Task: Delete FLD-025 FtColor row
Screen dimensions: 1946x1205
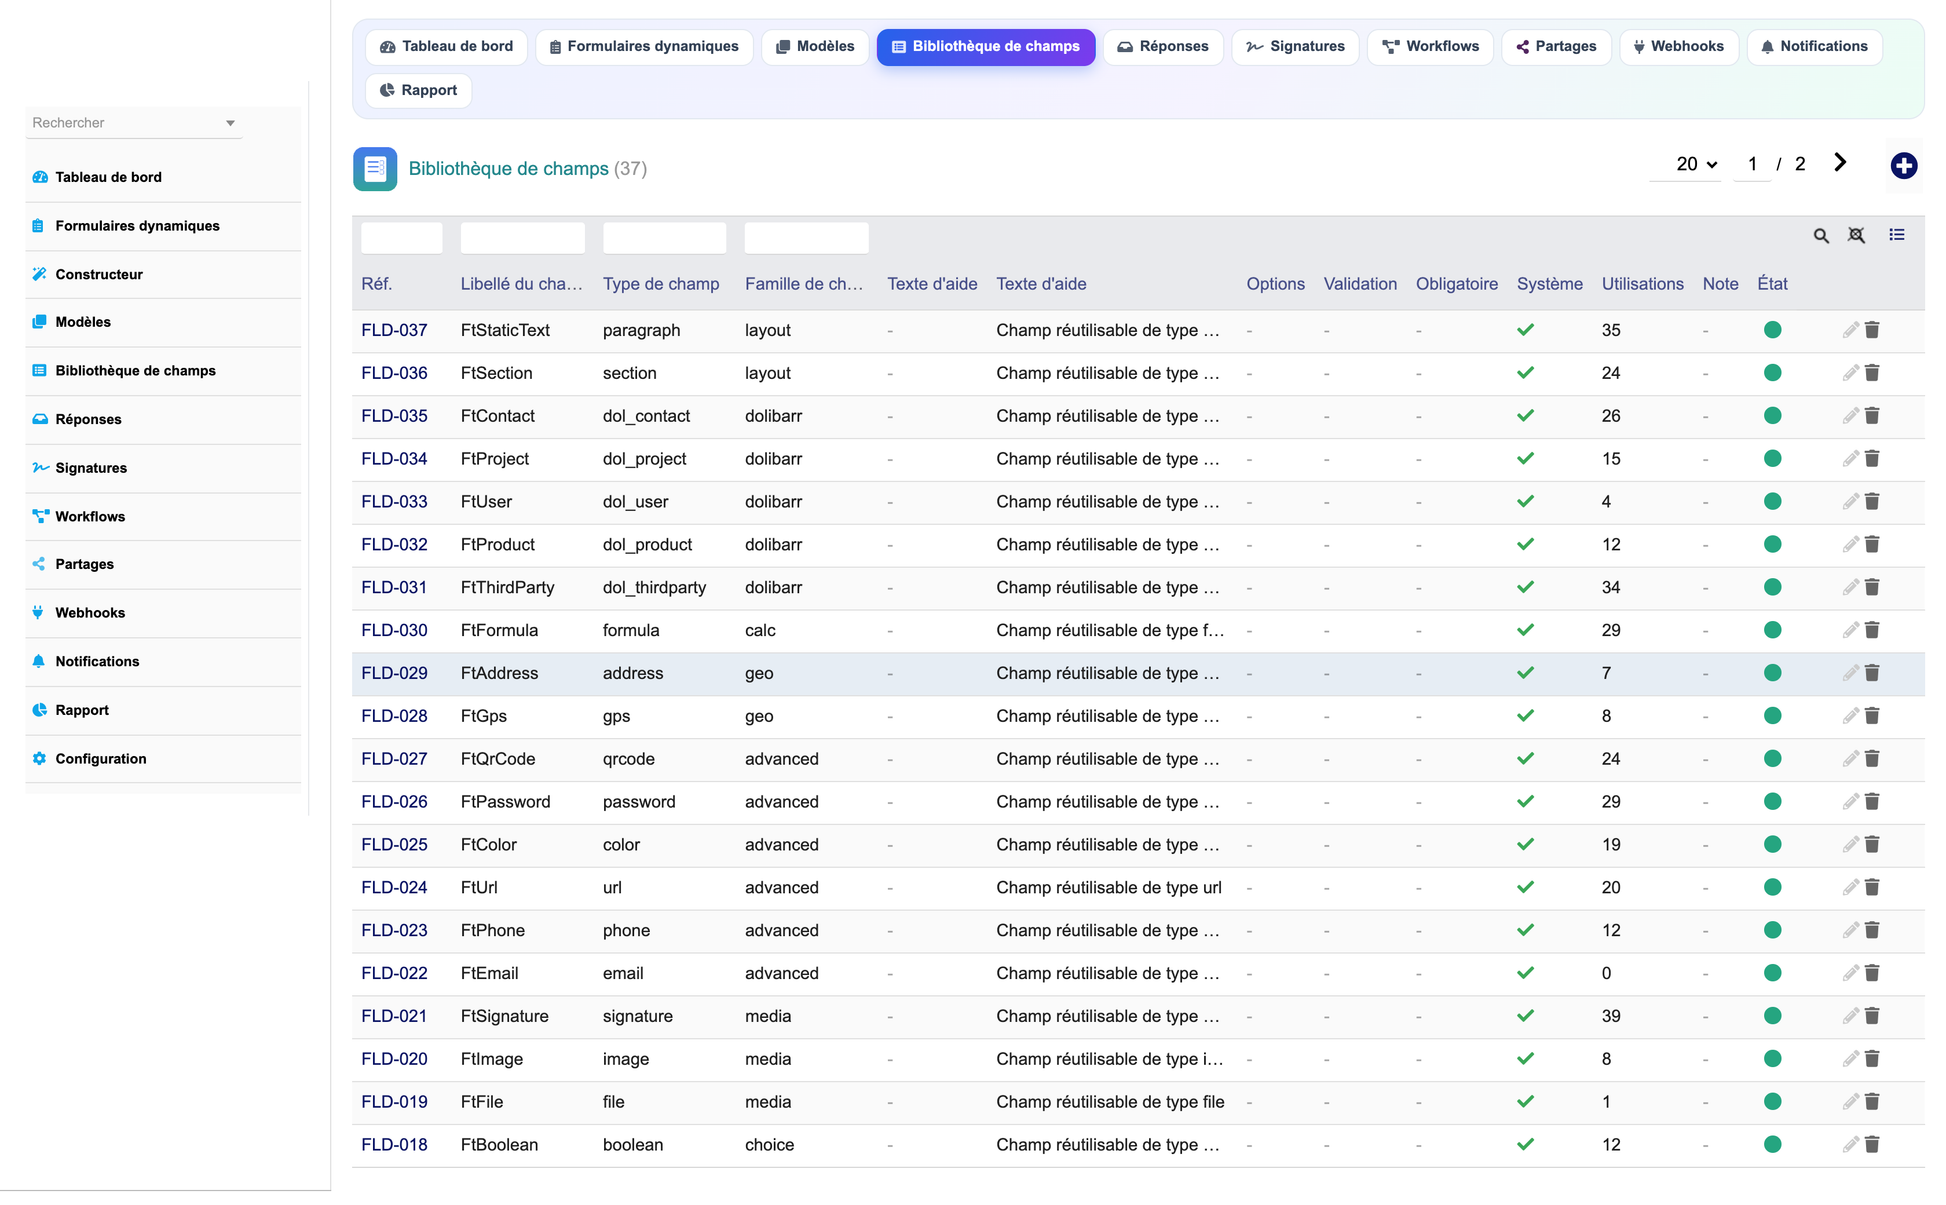Action: [x=1872, y=845]
